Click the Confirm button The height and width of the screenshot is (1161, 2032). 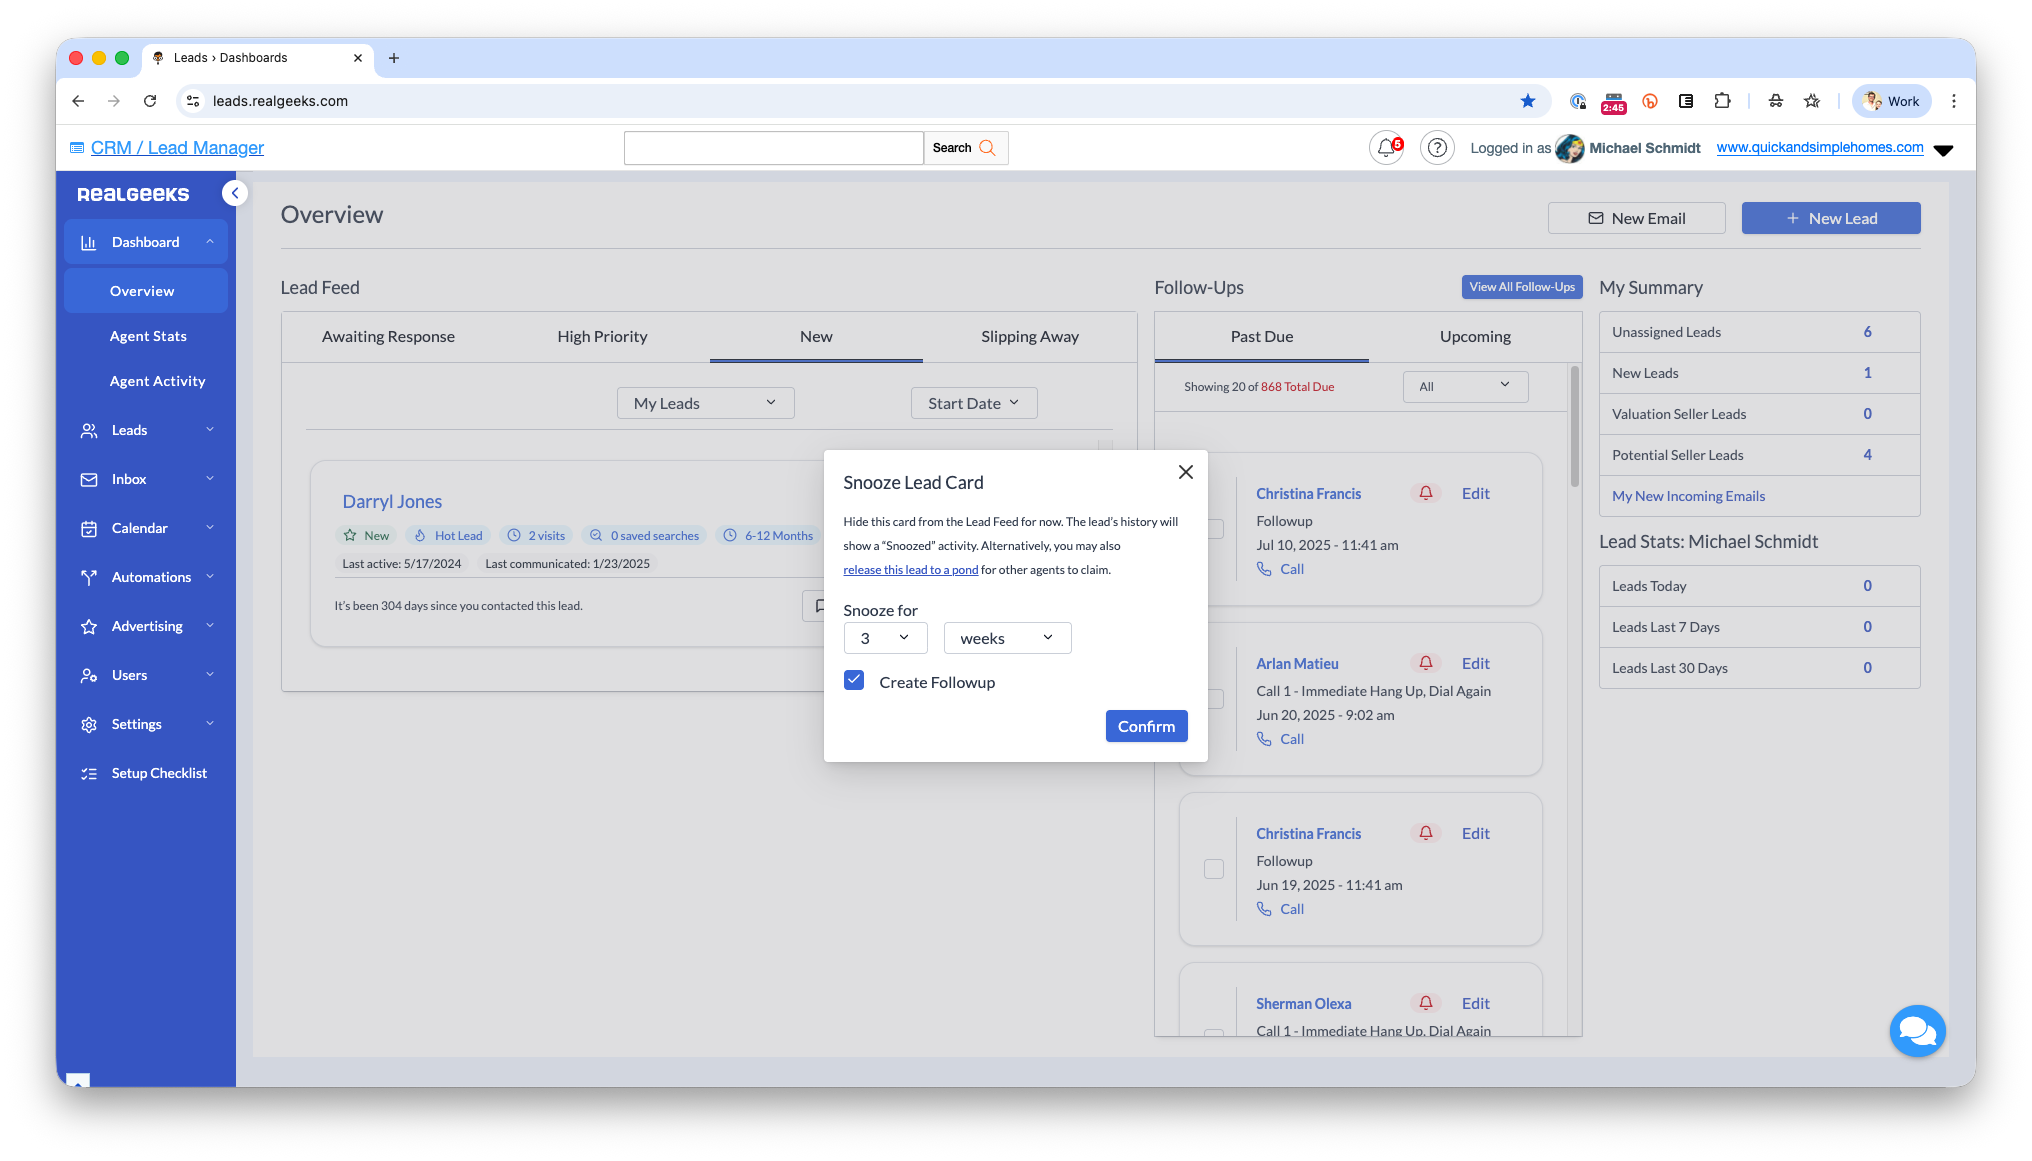click(1146, 726)
